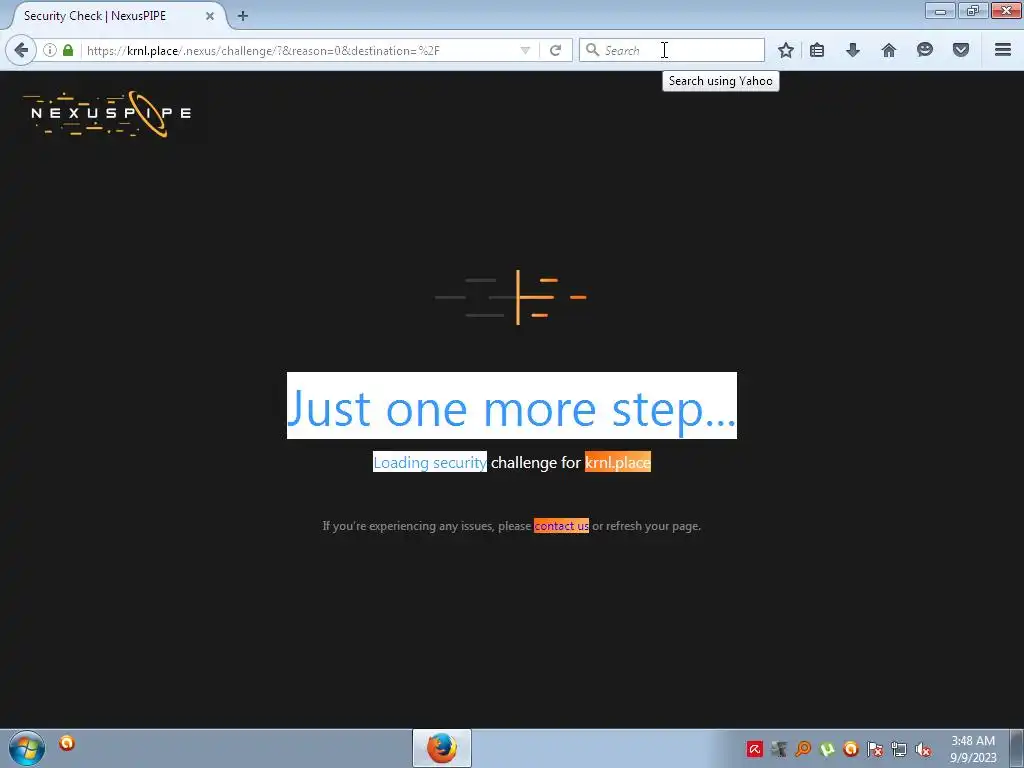Click the chat smiley face toolbar icon
Screen dimensions: 1024x768
(925, 50)
